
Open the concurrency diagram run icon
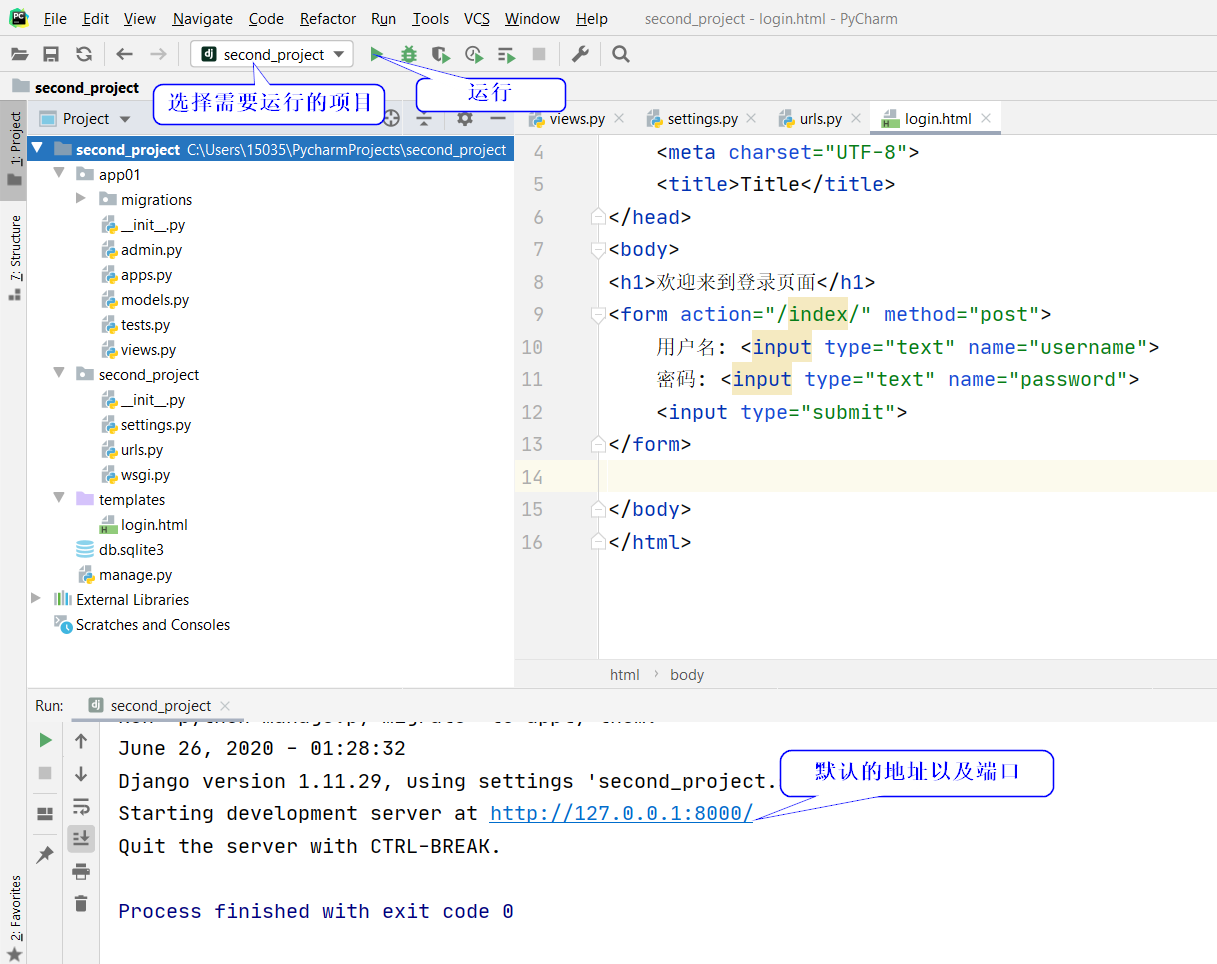(506, 54)
